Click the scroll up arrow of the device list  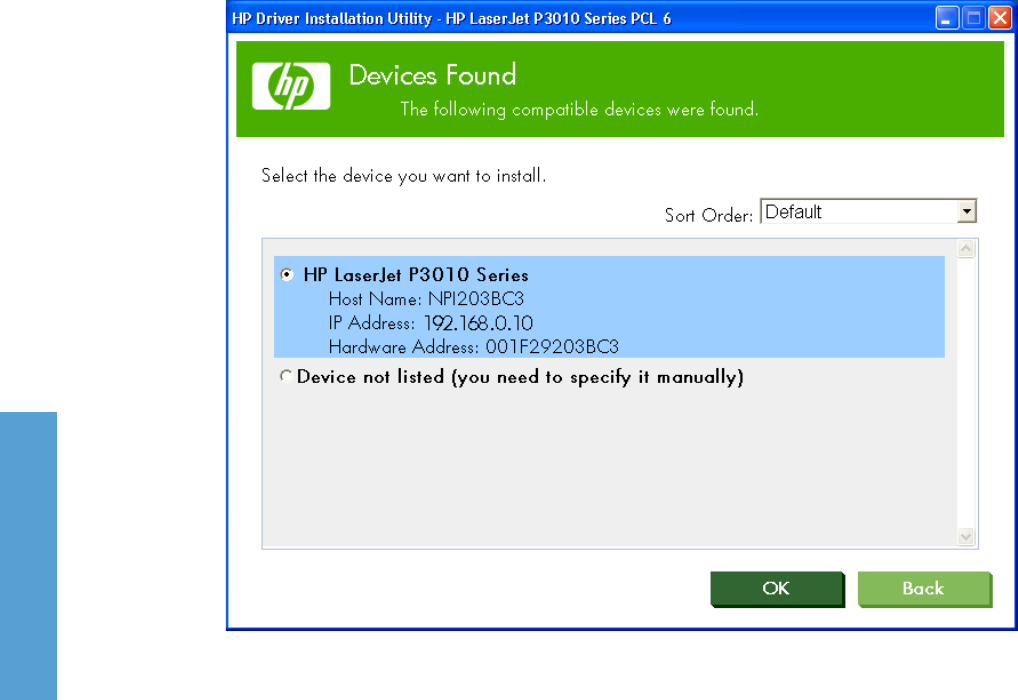point(966,249)
